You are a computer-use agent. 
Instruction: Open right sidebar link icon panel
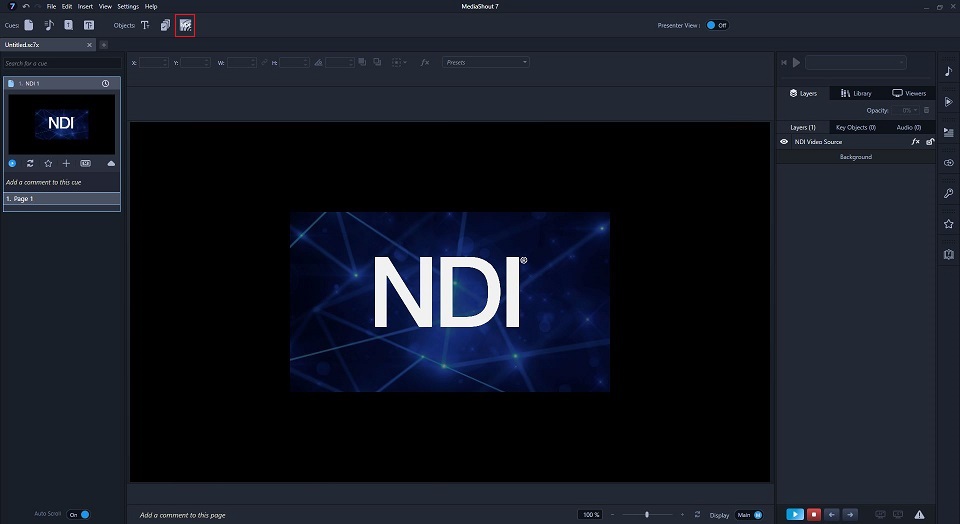pos(948,163)
